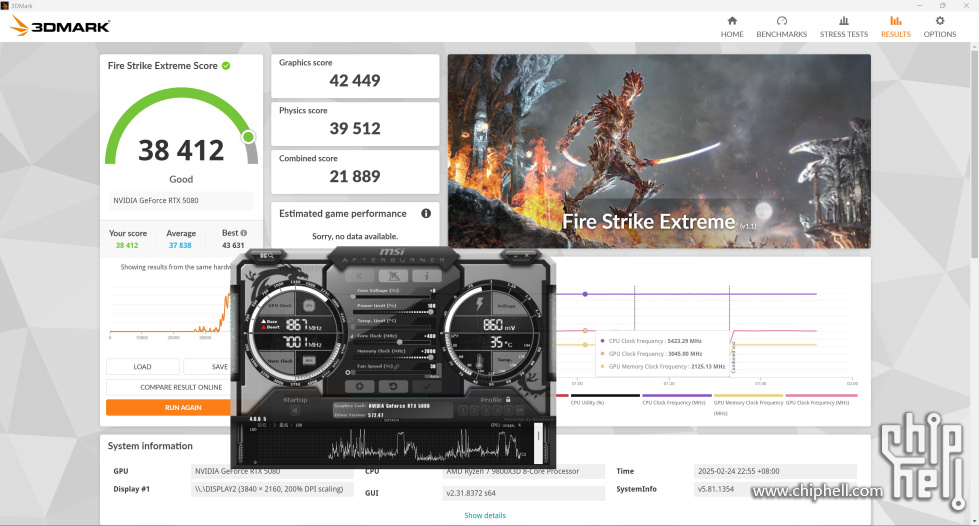
Task: Select the RESULTS tab
Action: pyautogui.click(x=895, y=27)
